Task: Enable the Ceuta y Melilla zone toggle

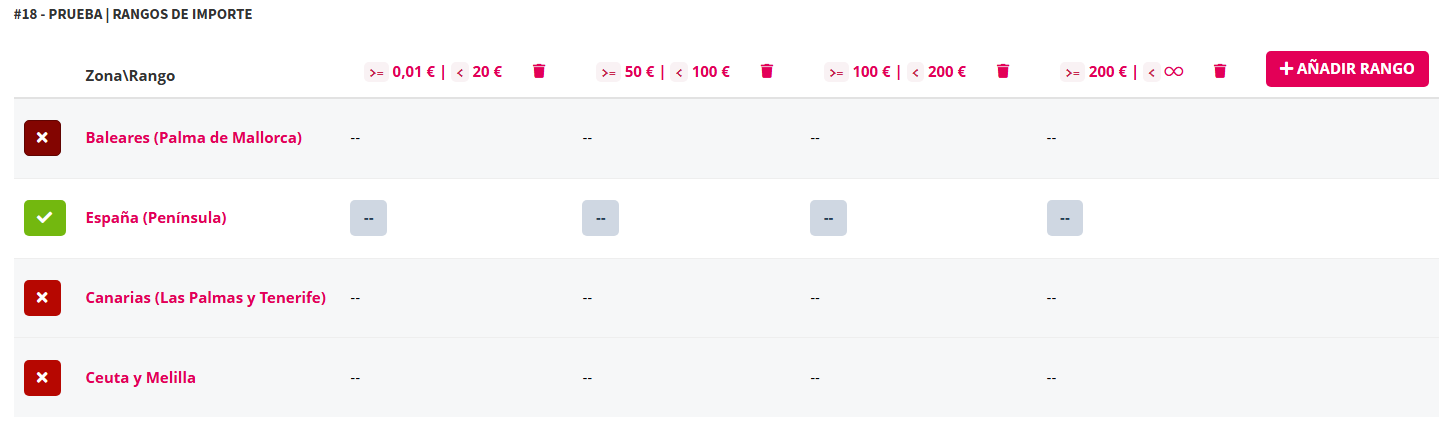Action: pos(42,378)
